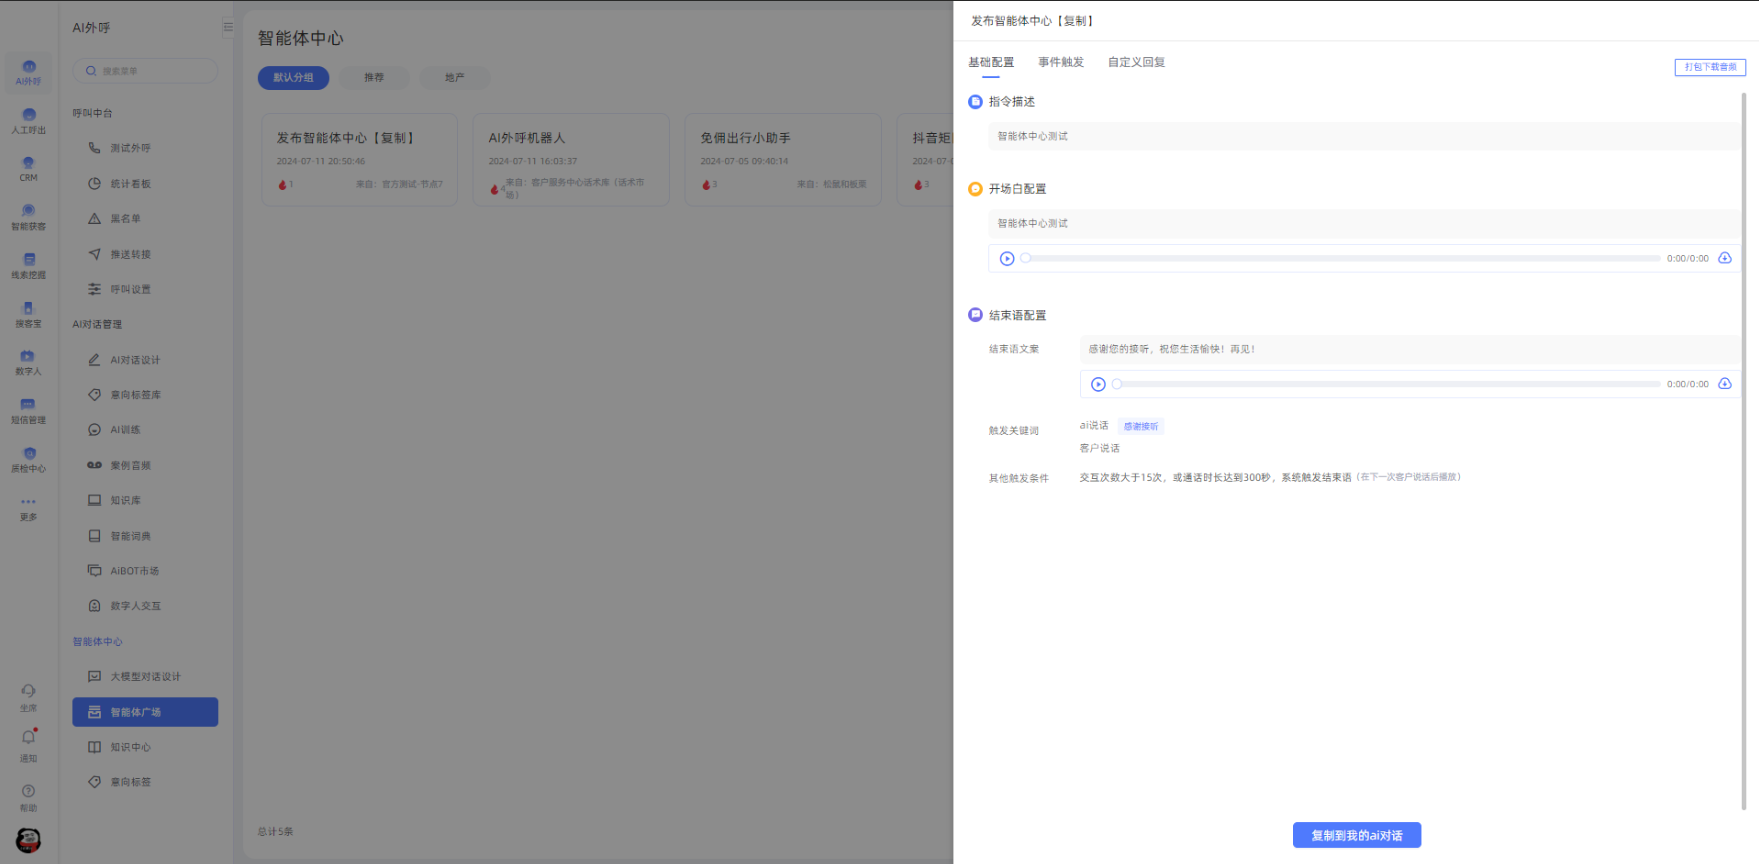Switch to the 事件触发 tab
Screen dimensions: 1759x864
pos(1060,62)
